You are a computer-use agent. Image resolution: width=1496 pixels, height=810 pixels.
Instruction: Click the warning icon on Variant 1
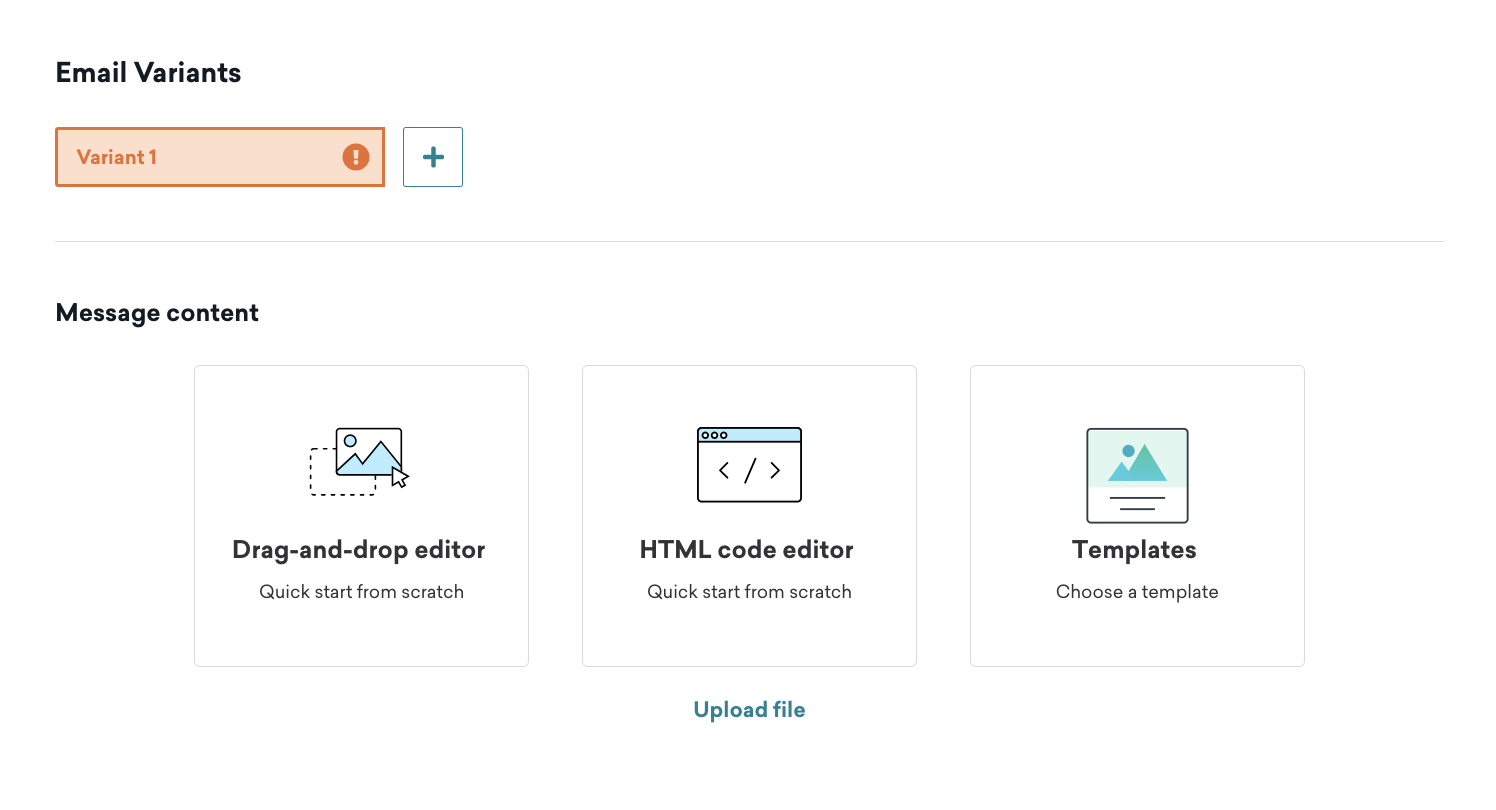pos(355,156)
